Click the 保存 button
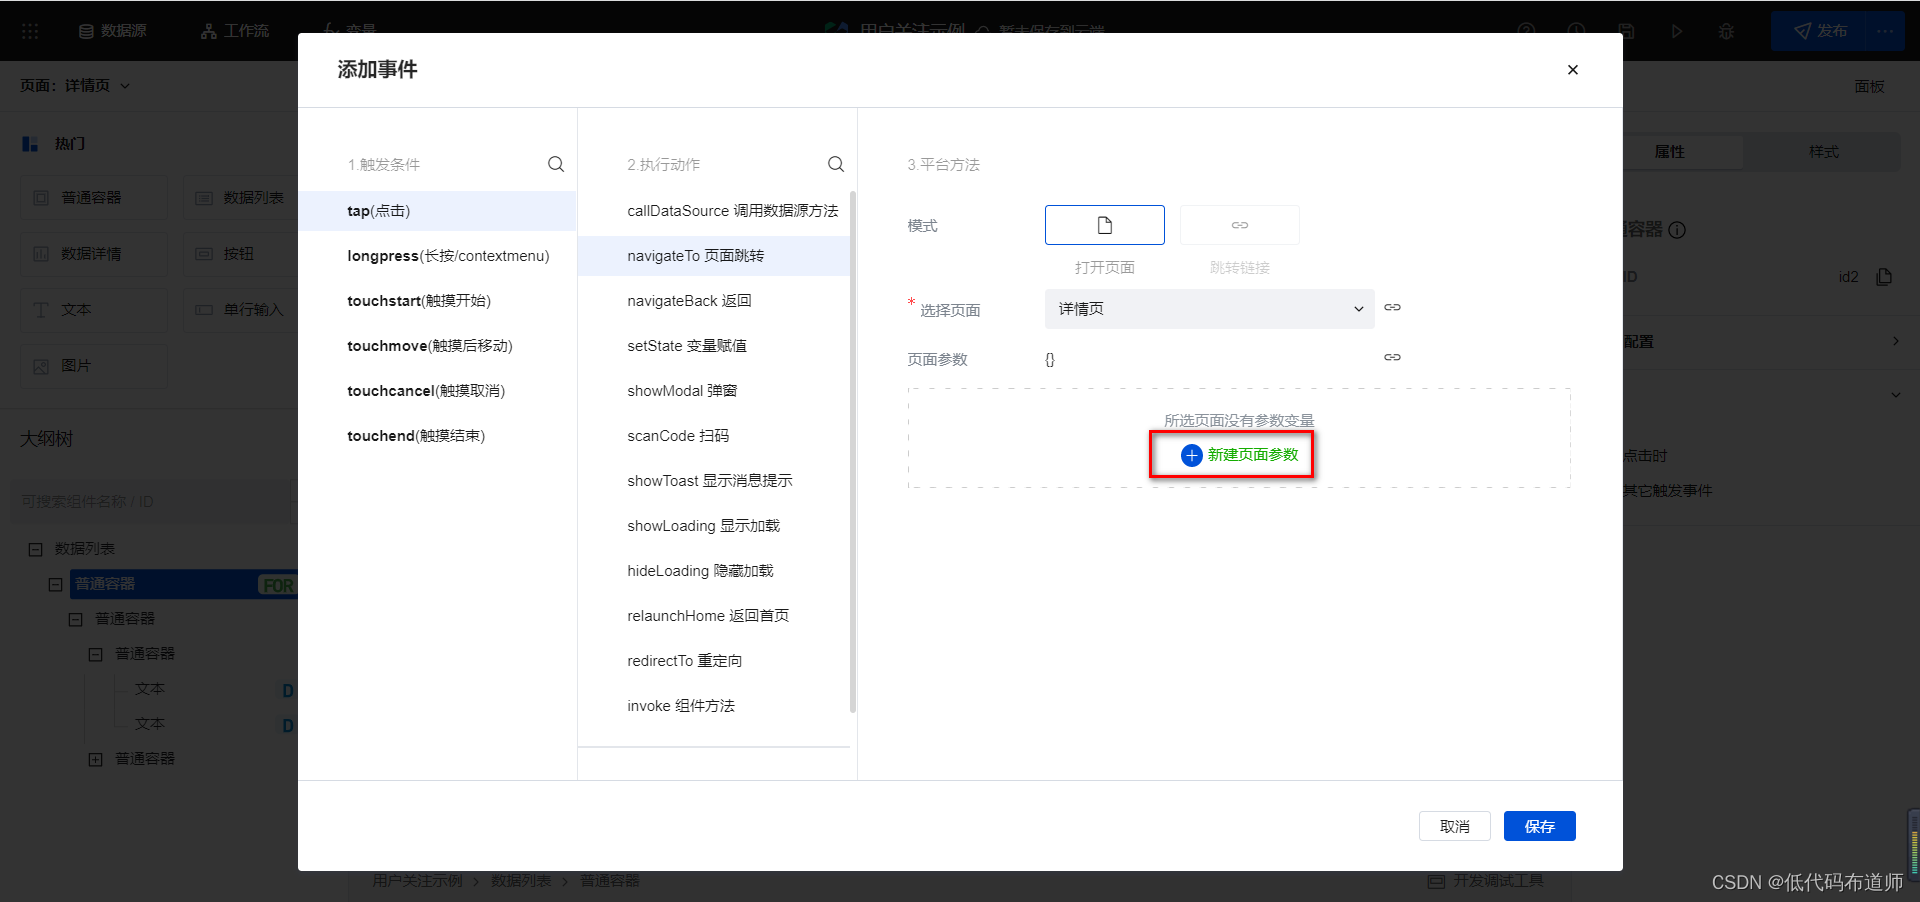1920x902 pixels. point(1540,826)
